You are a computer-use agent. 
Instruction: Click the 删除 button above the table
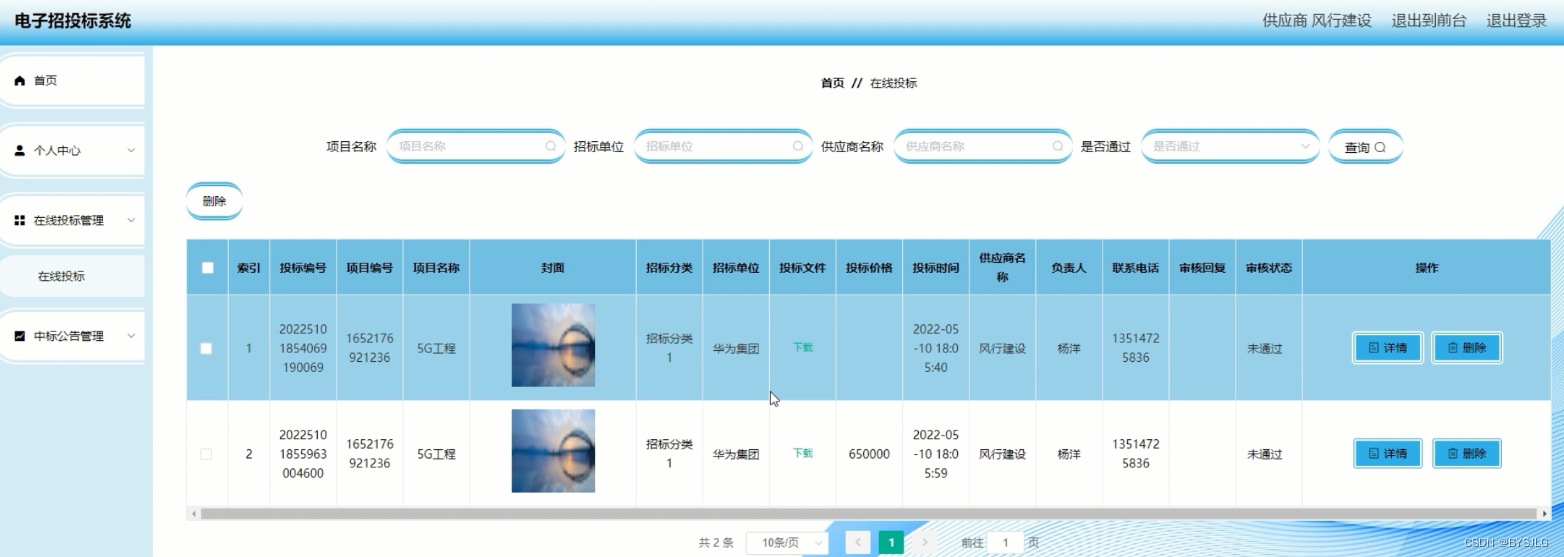(x=214, y=201)
